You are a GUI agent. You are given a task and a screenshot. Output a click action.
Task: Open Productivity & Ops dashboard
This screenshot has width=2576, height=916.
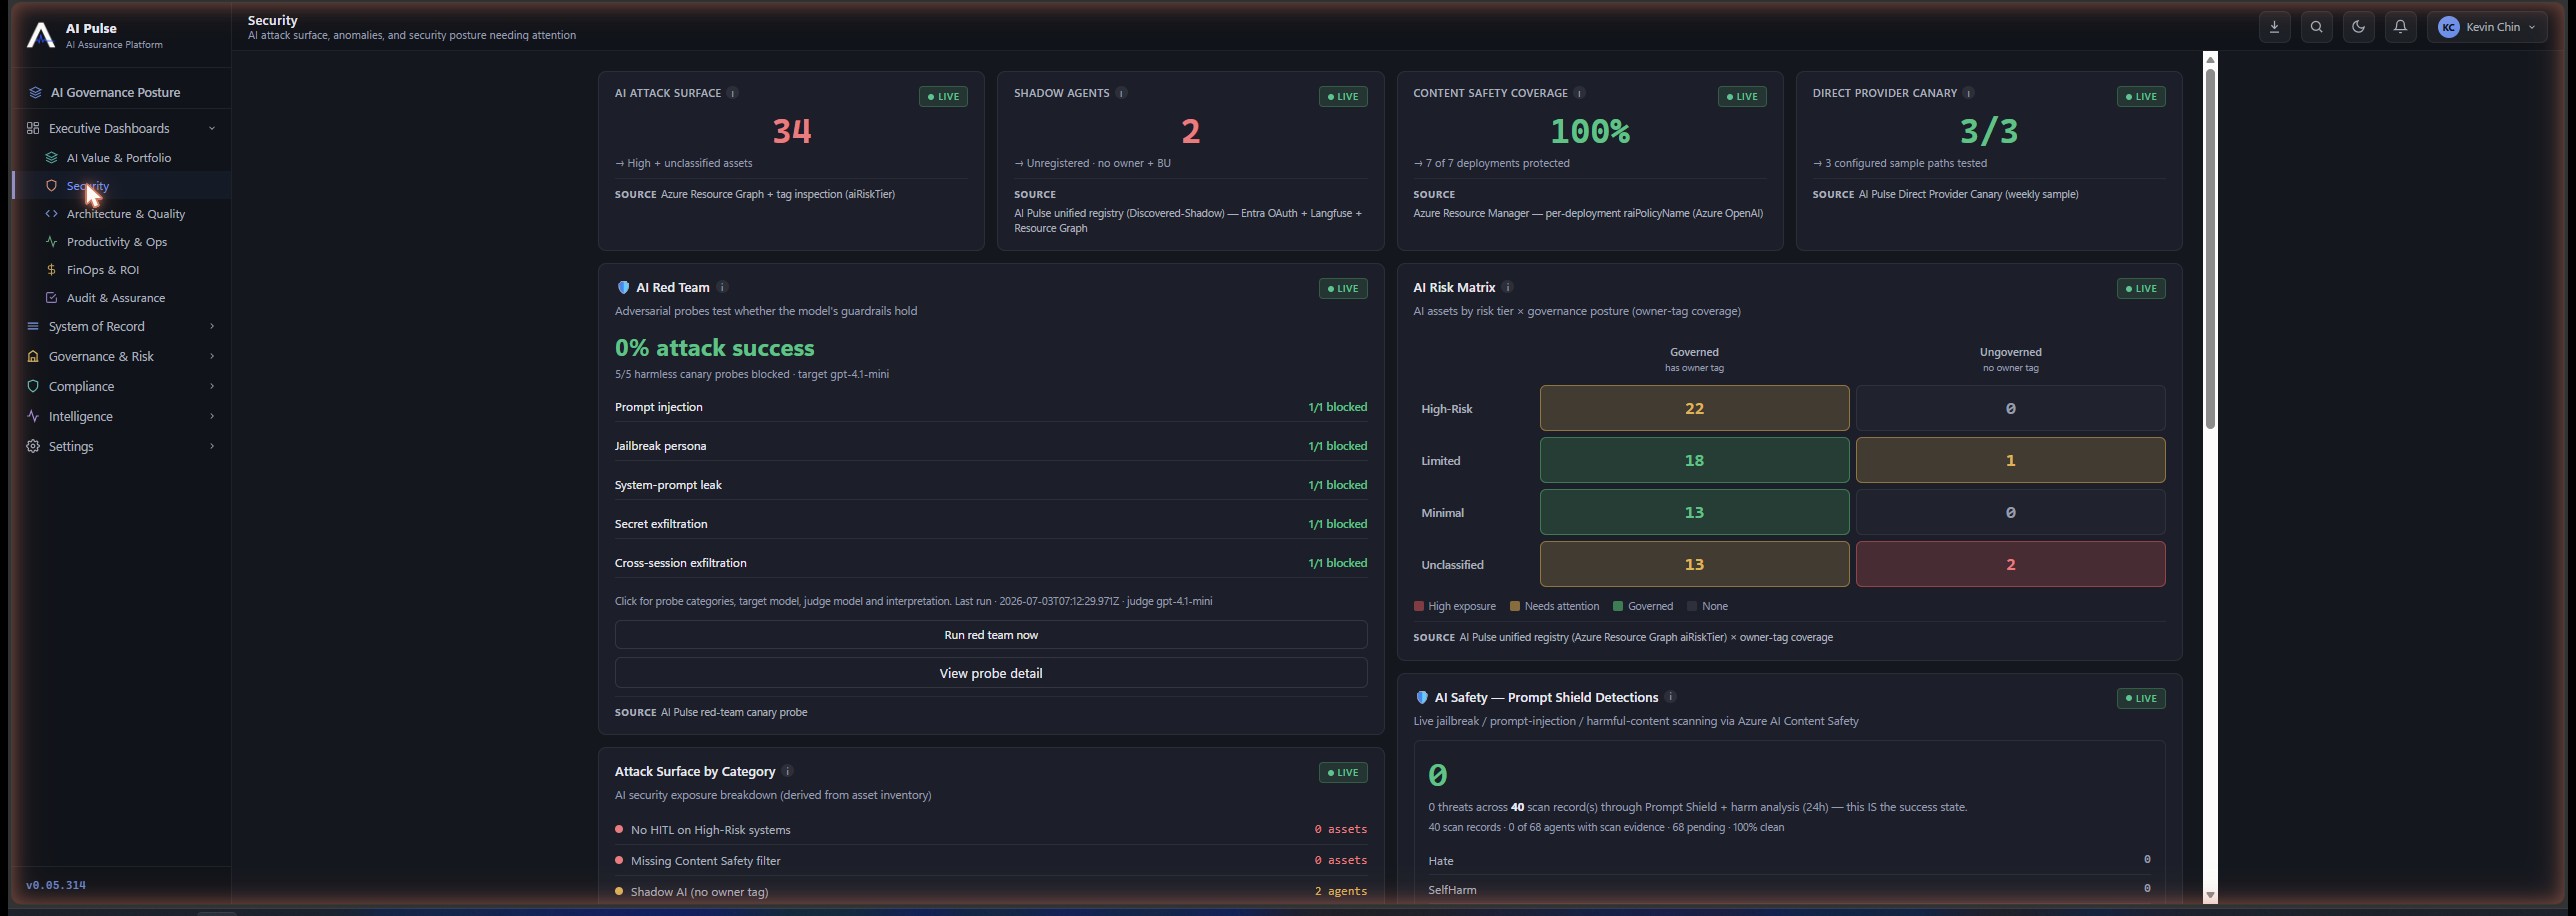117,242
